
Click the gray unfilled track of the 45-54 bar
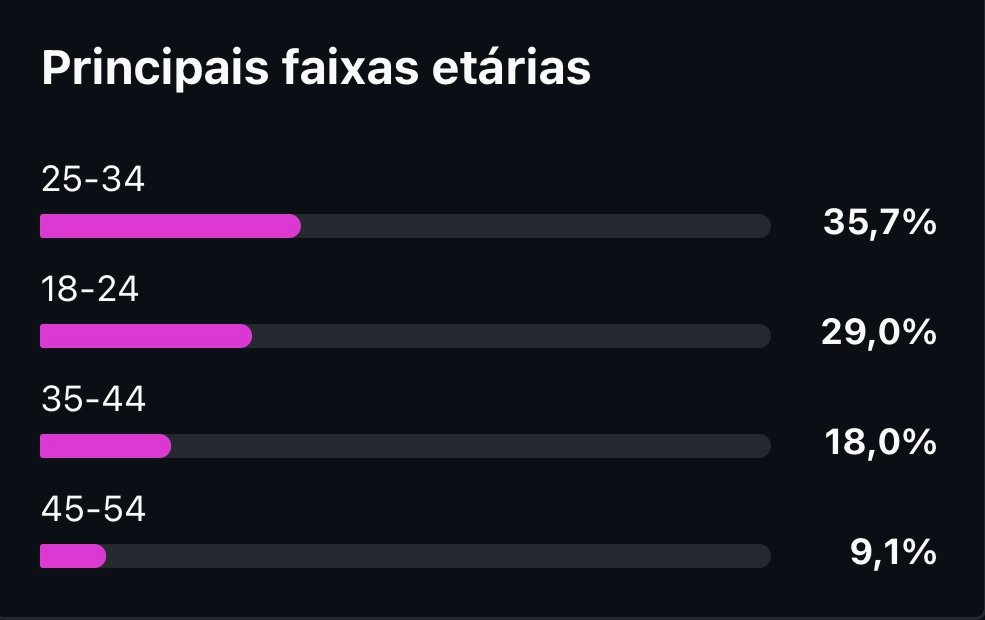[x=438, y=556]
